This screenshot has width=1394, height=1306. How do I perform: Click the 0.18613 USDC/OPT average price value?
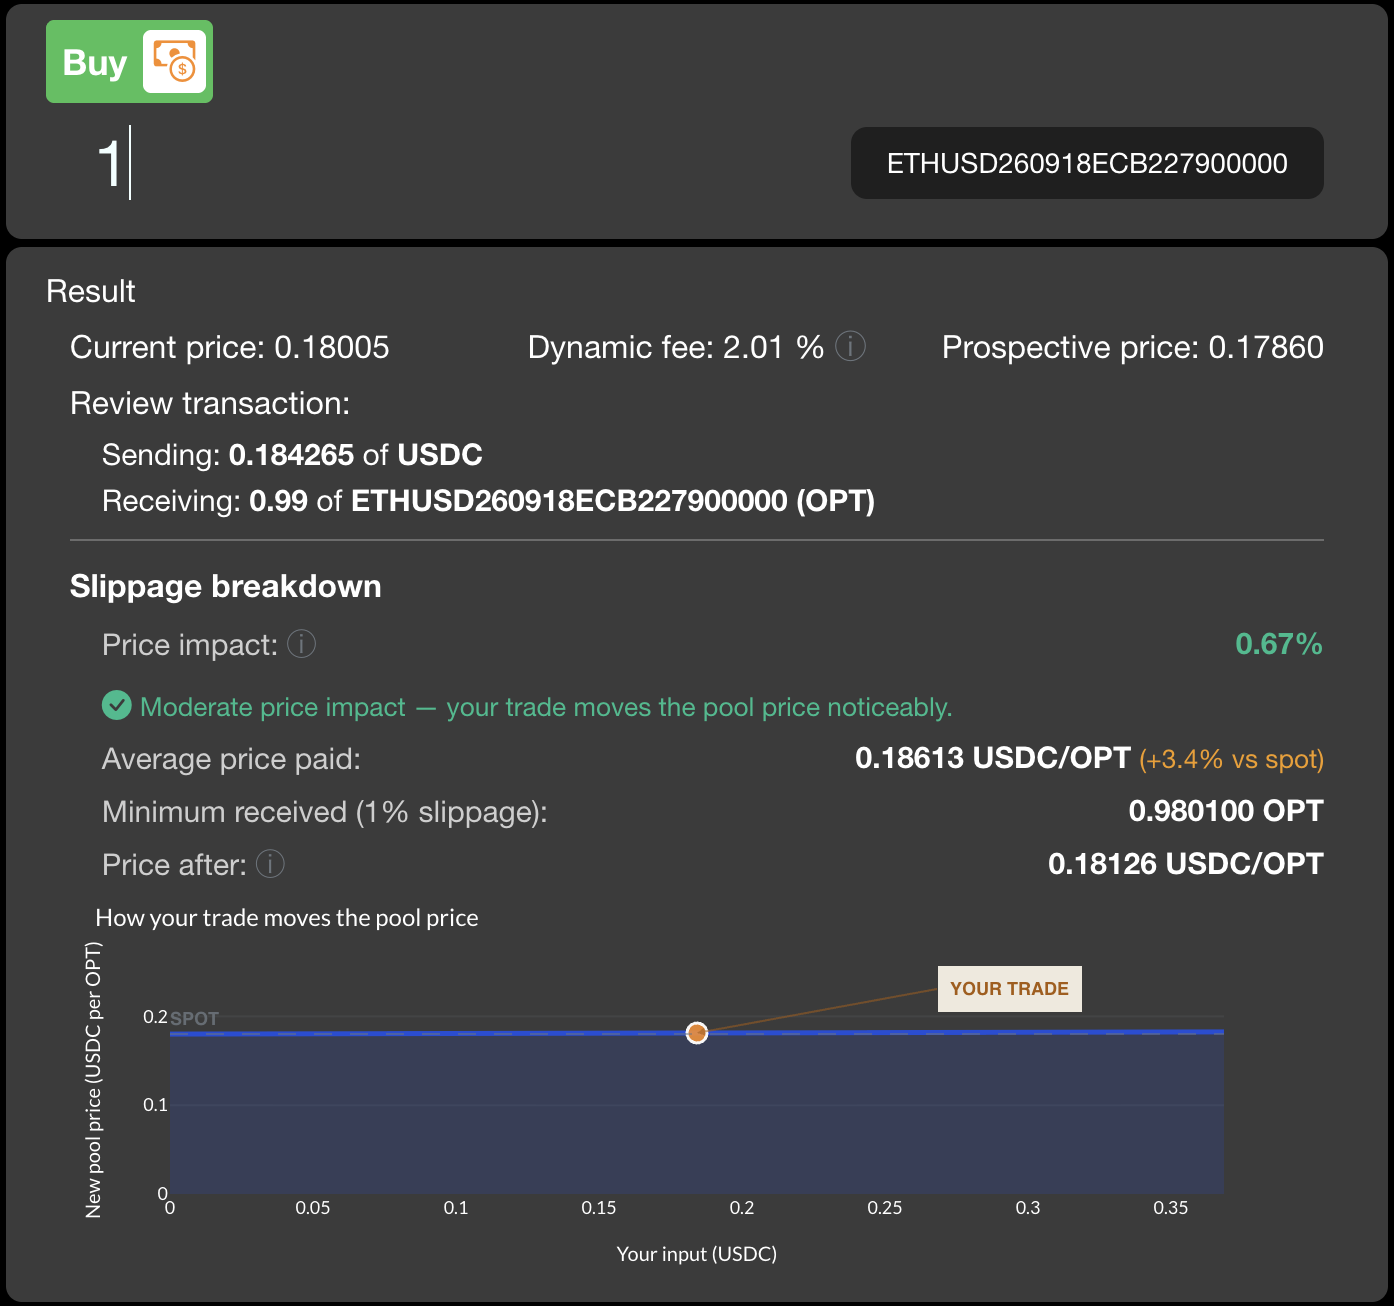(993, 758)
